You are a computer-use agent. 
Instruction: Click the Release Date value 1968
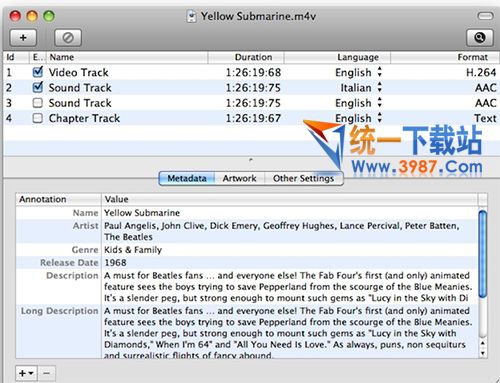click(x=115, y=263)
